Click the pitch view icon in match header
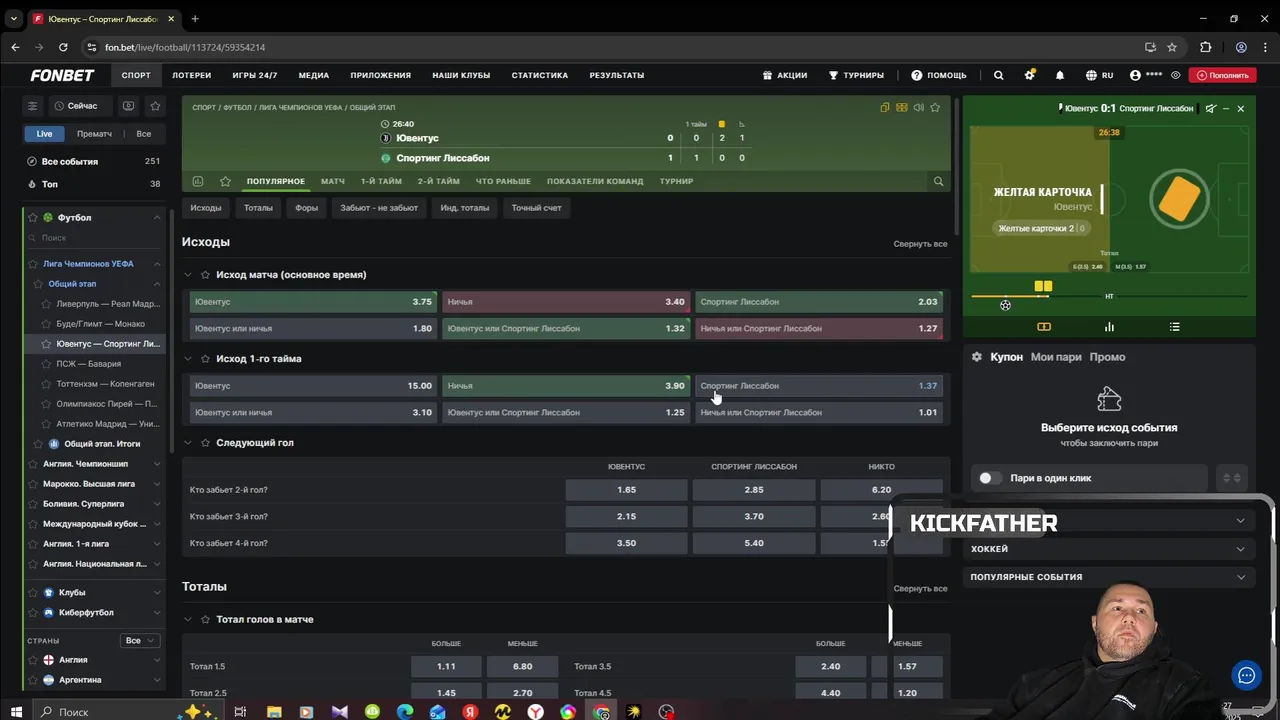This screenshot has width=1280, height=720. tap(902, 108)
